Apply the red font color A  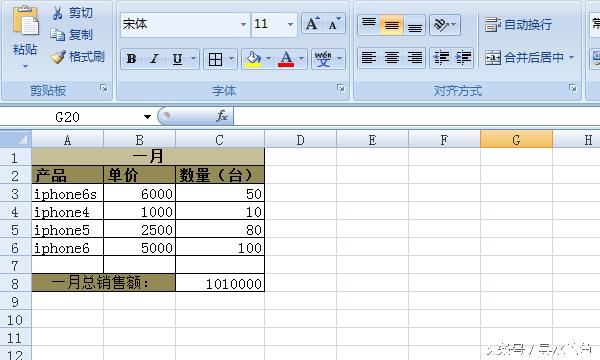coord(286,59)
